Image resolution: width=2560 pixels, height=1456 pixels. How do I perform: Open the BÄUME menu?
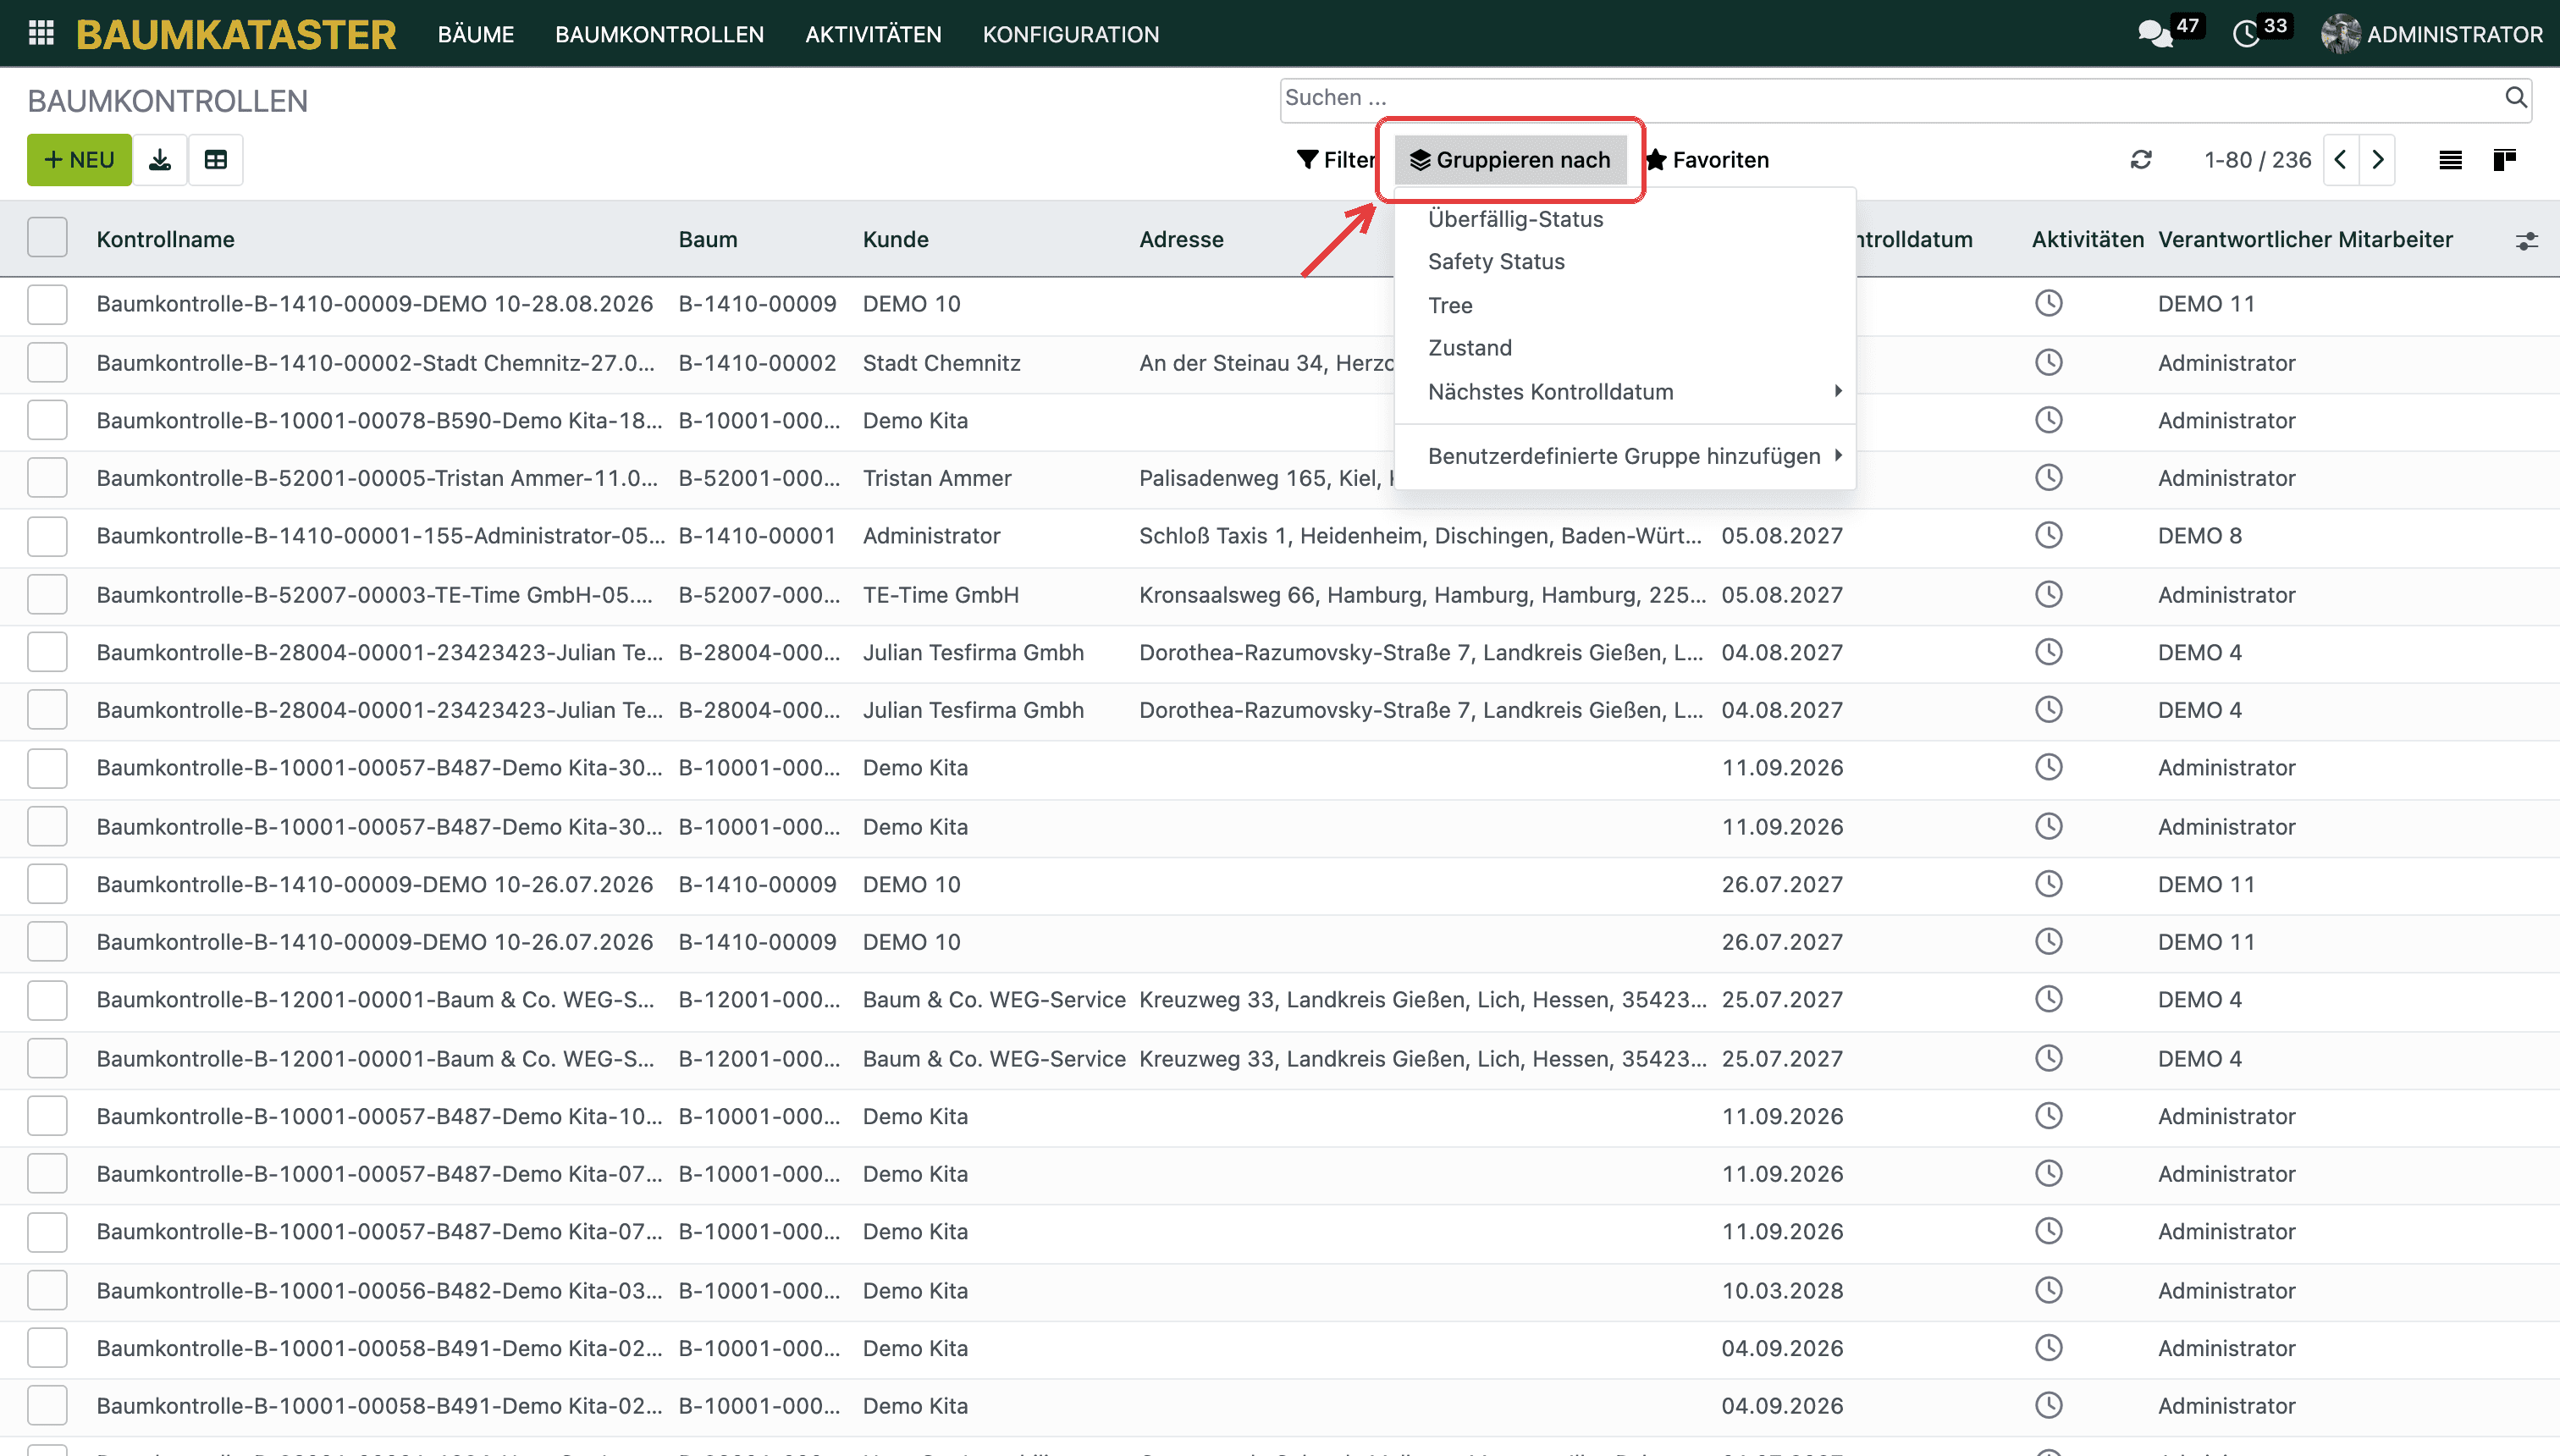tap(476, 34)
